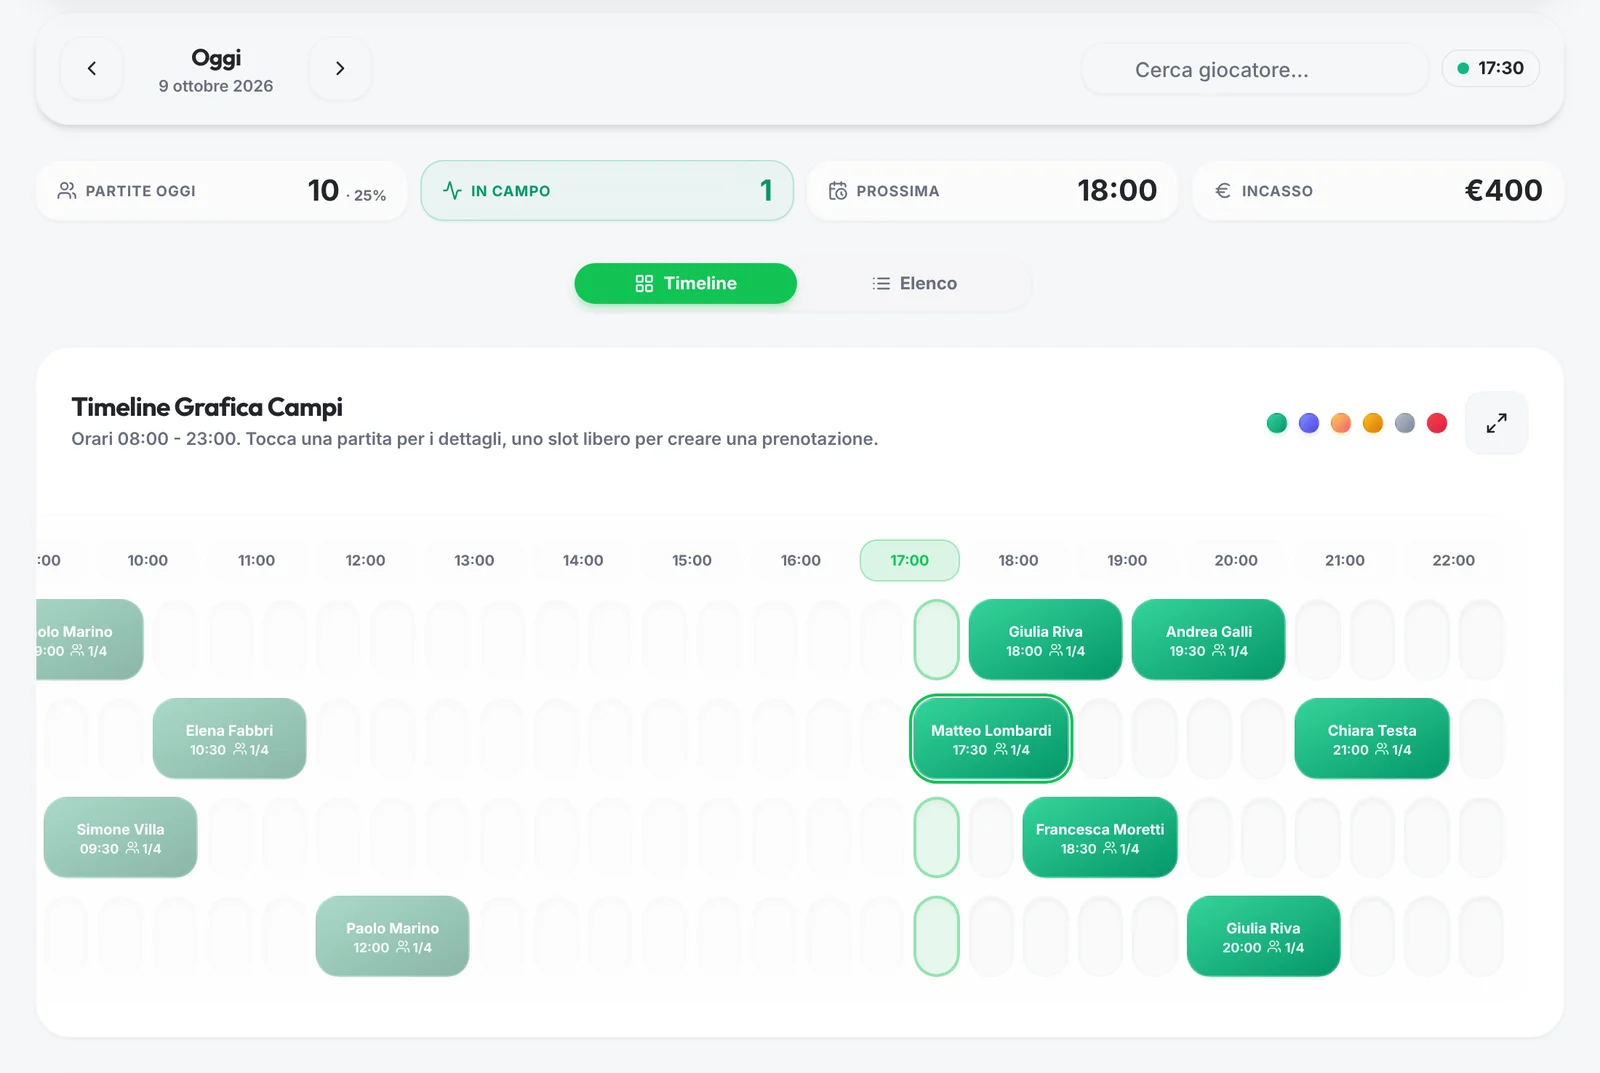Open Paolo Marino 12:00 match
The image size is (1600, 1073).
(x=392, y=937)
